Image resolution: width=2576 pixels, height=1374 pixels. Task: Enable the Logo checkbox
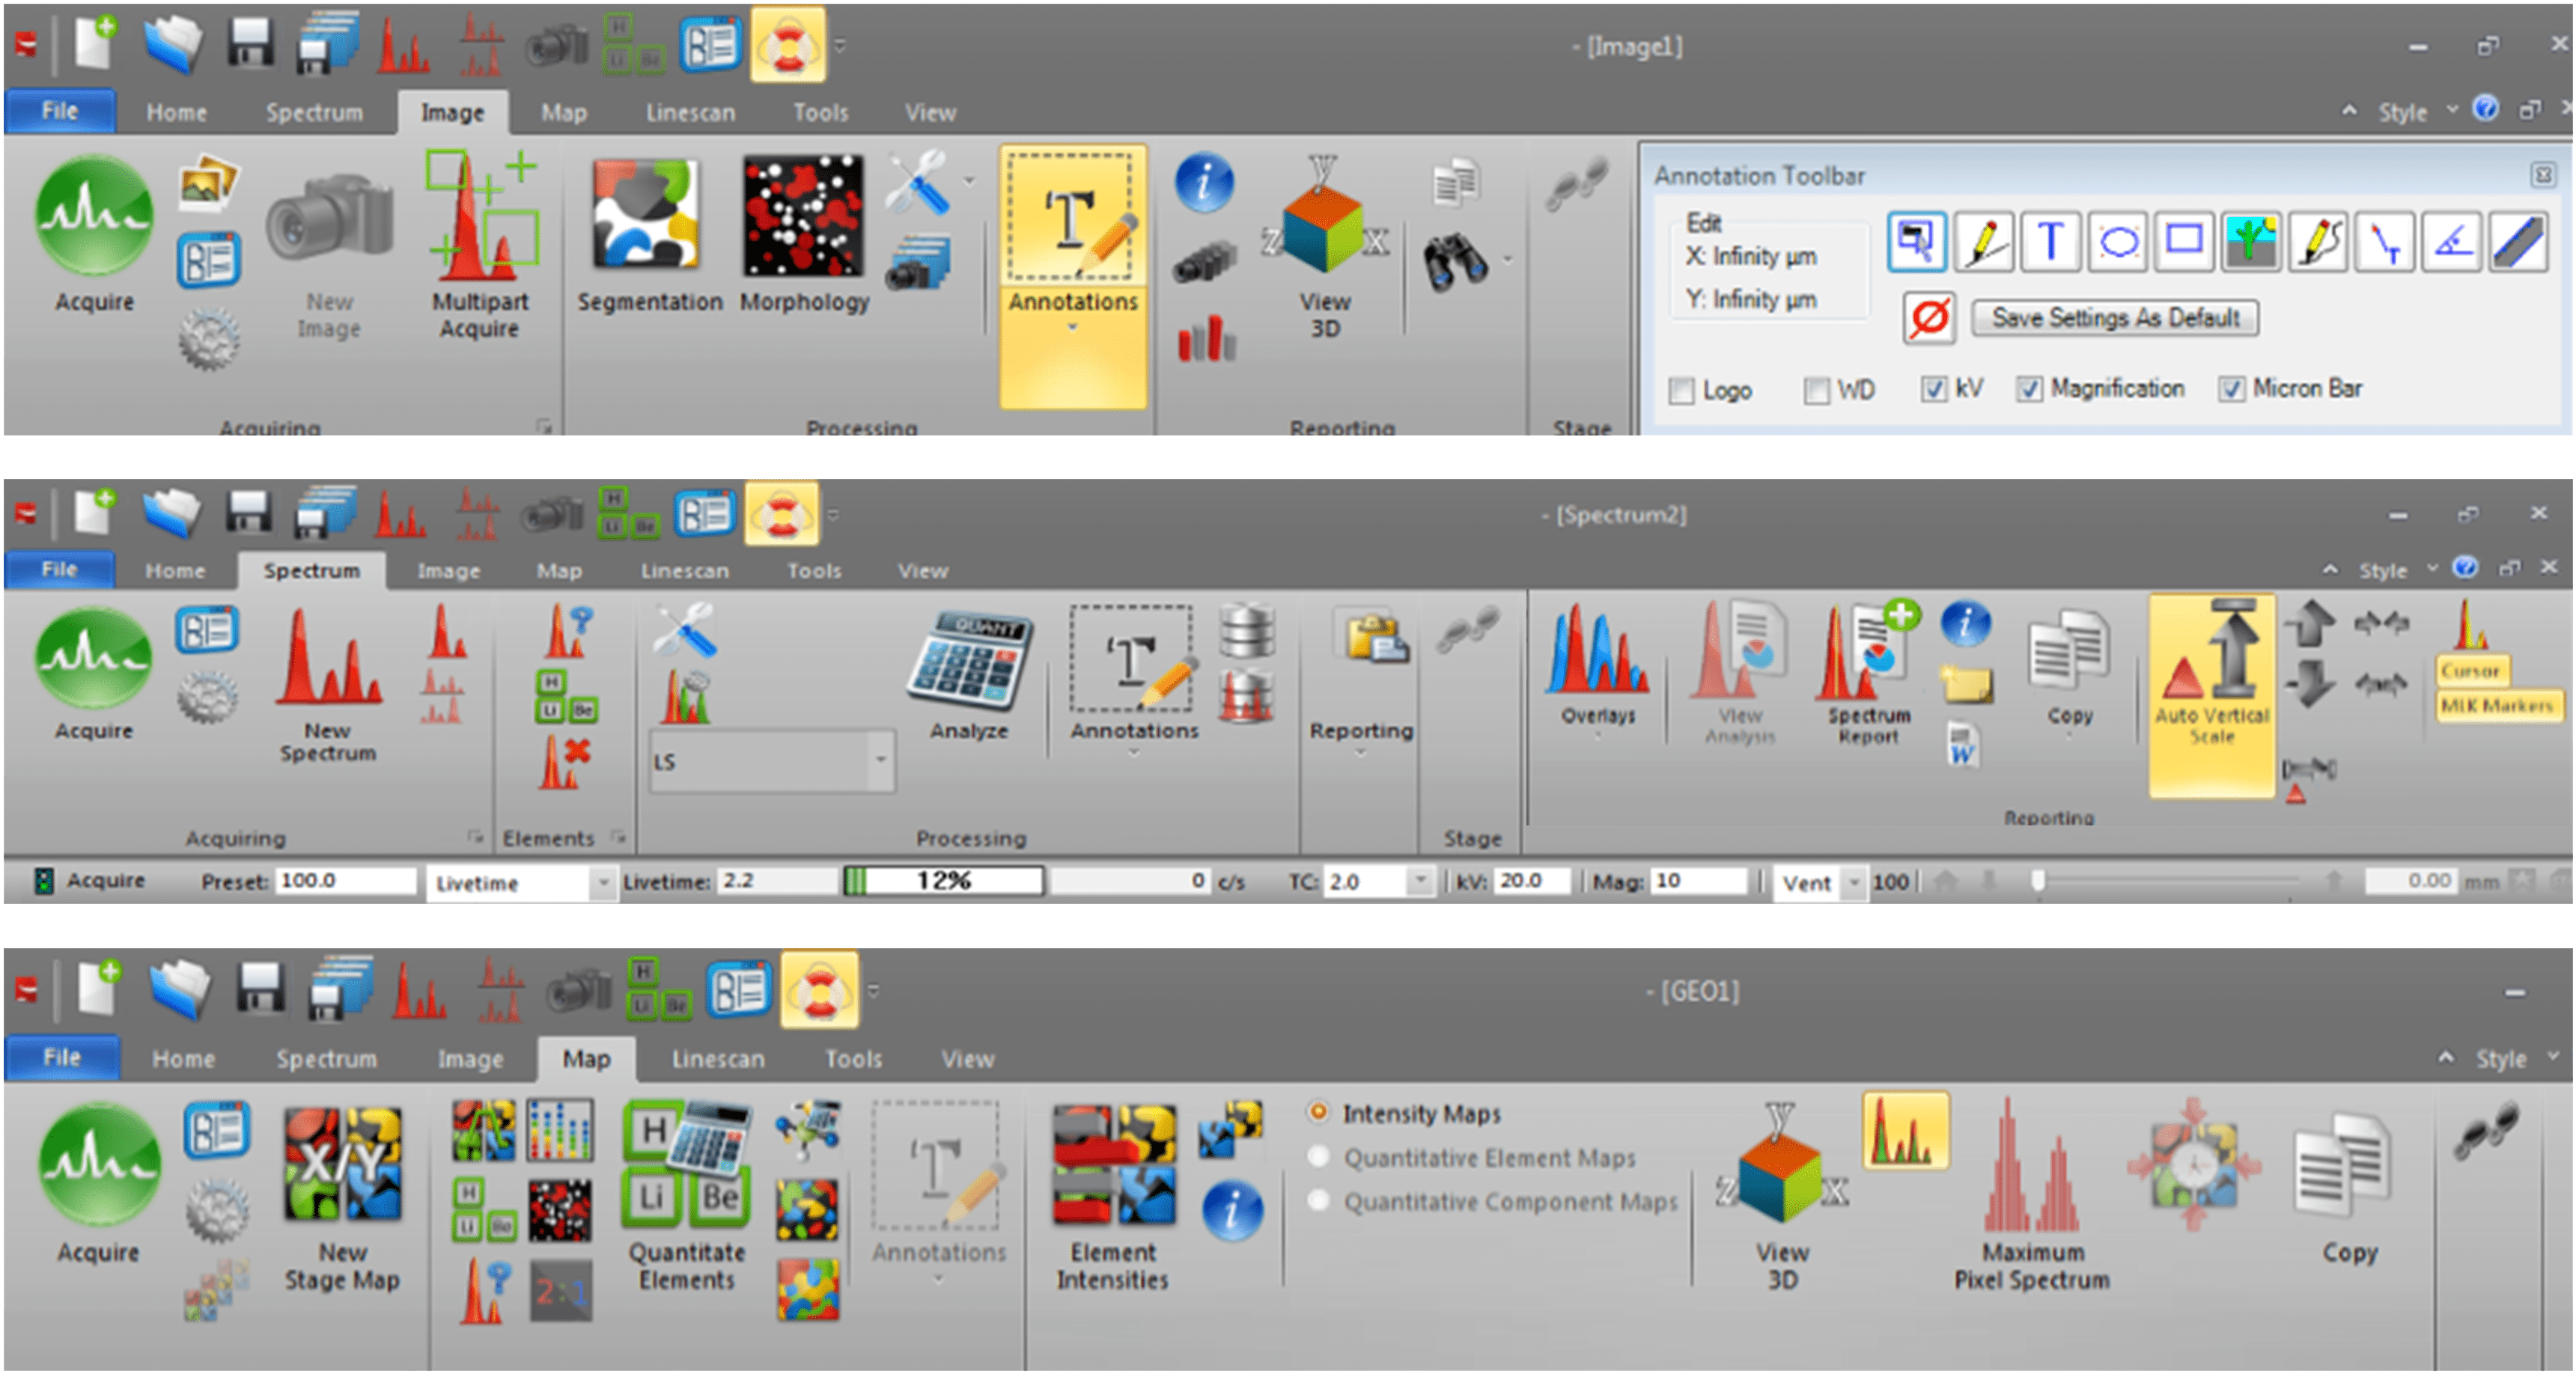pyautogui.click(x=1682, y=390)
